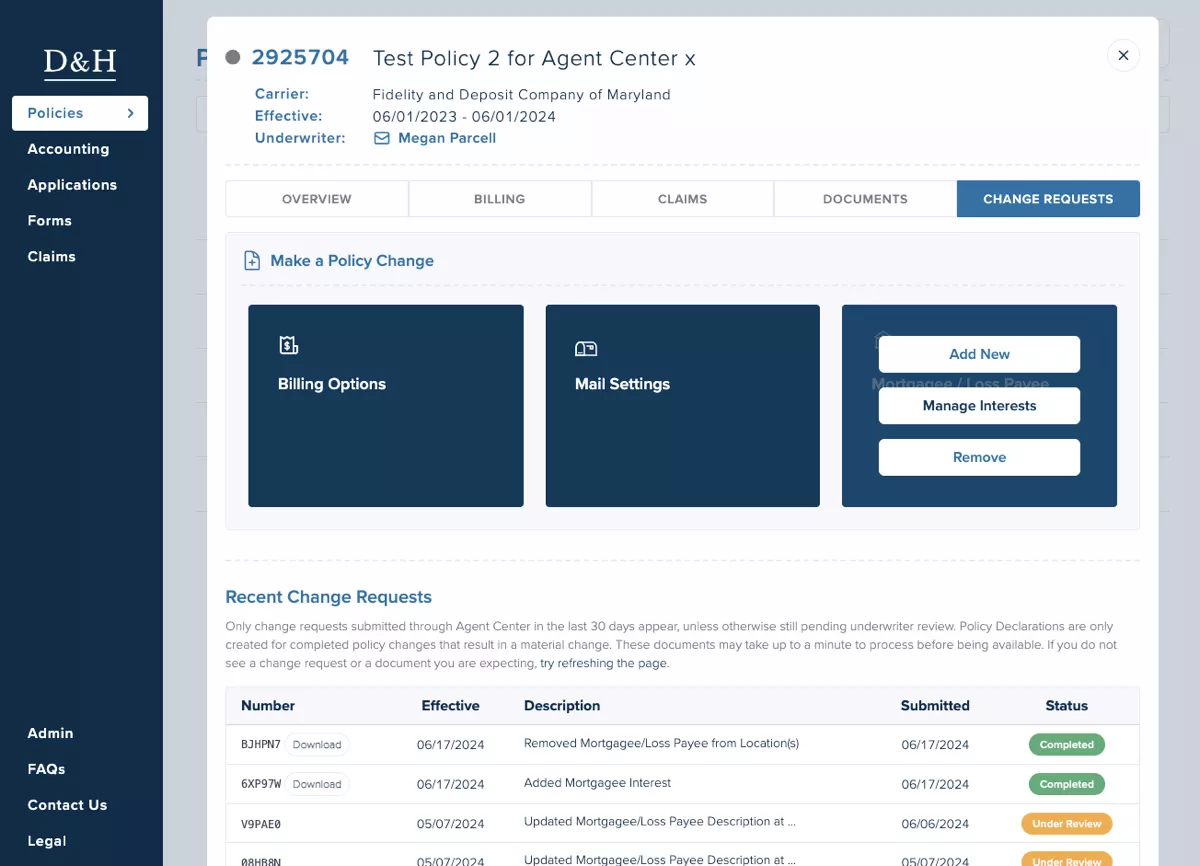Open Contact Us from the sidebar
The width and height of the screenshot is (1200, 866).
coord(67,805)
